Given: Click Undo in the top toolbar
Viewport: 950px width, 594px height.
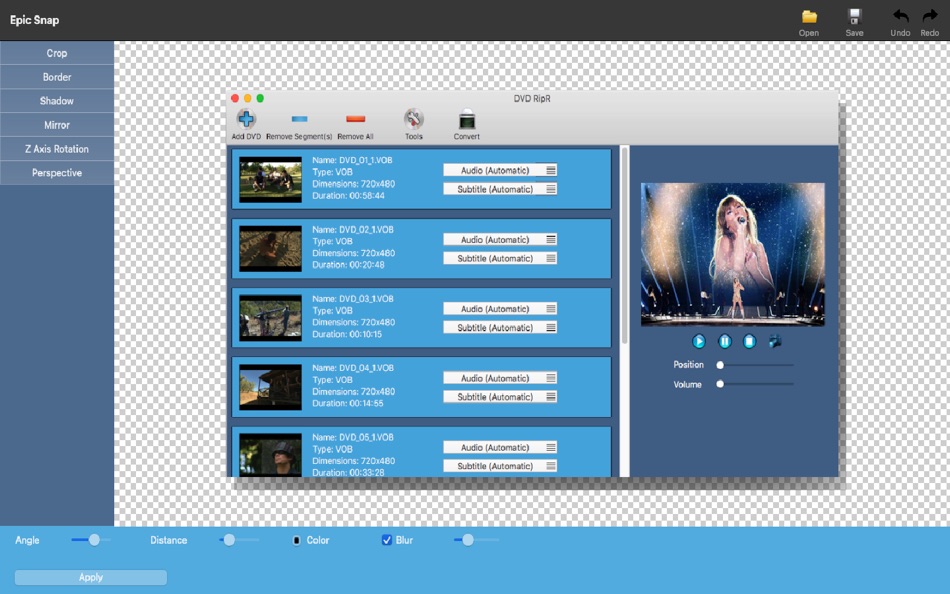Looking at the screenshot, I should [899, 19].
